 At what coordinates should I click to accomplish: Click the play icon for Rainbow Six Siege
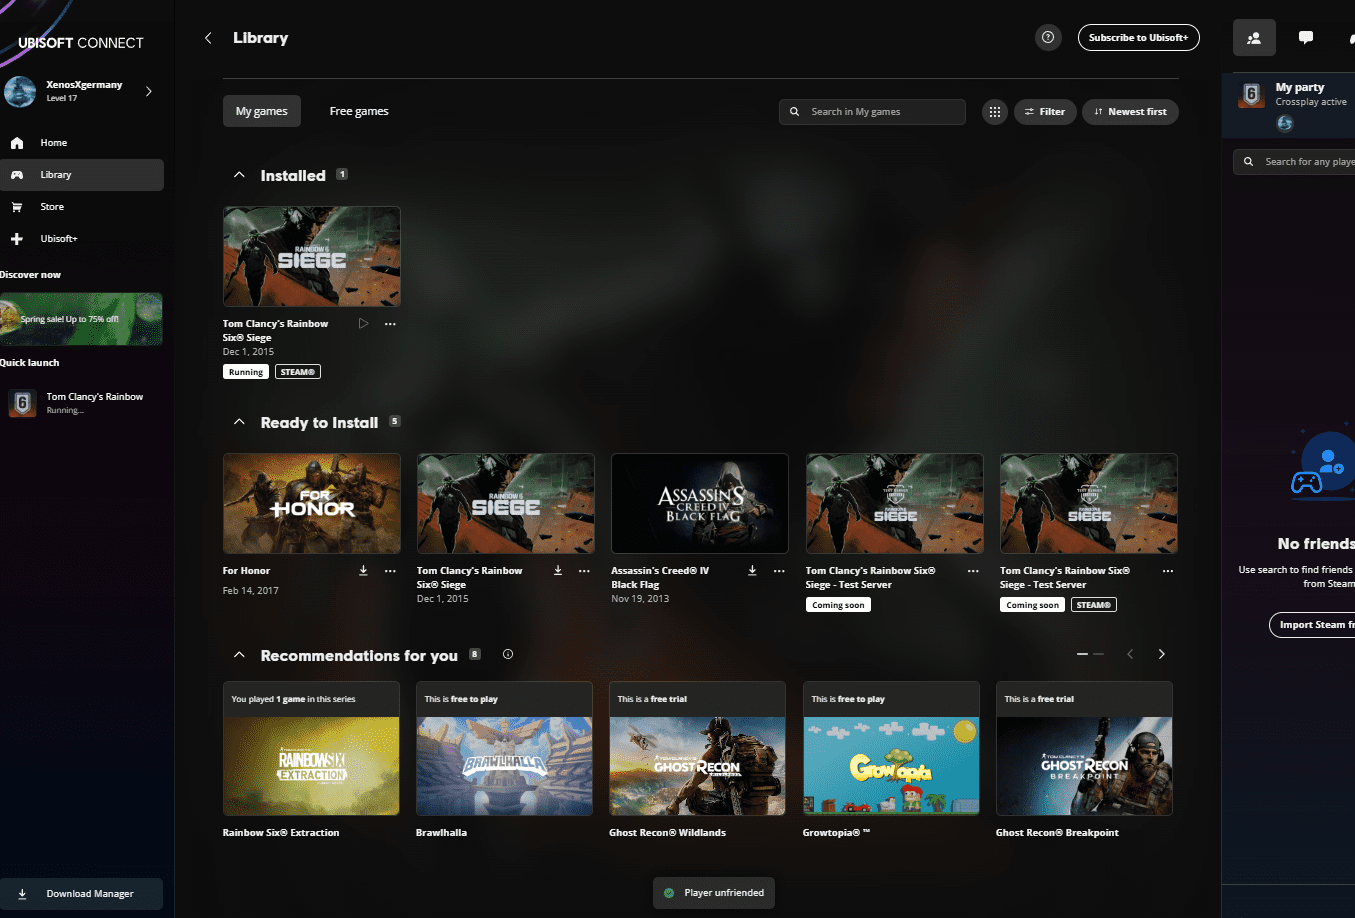coord(363,324)
